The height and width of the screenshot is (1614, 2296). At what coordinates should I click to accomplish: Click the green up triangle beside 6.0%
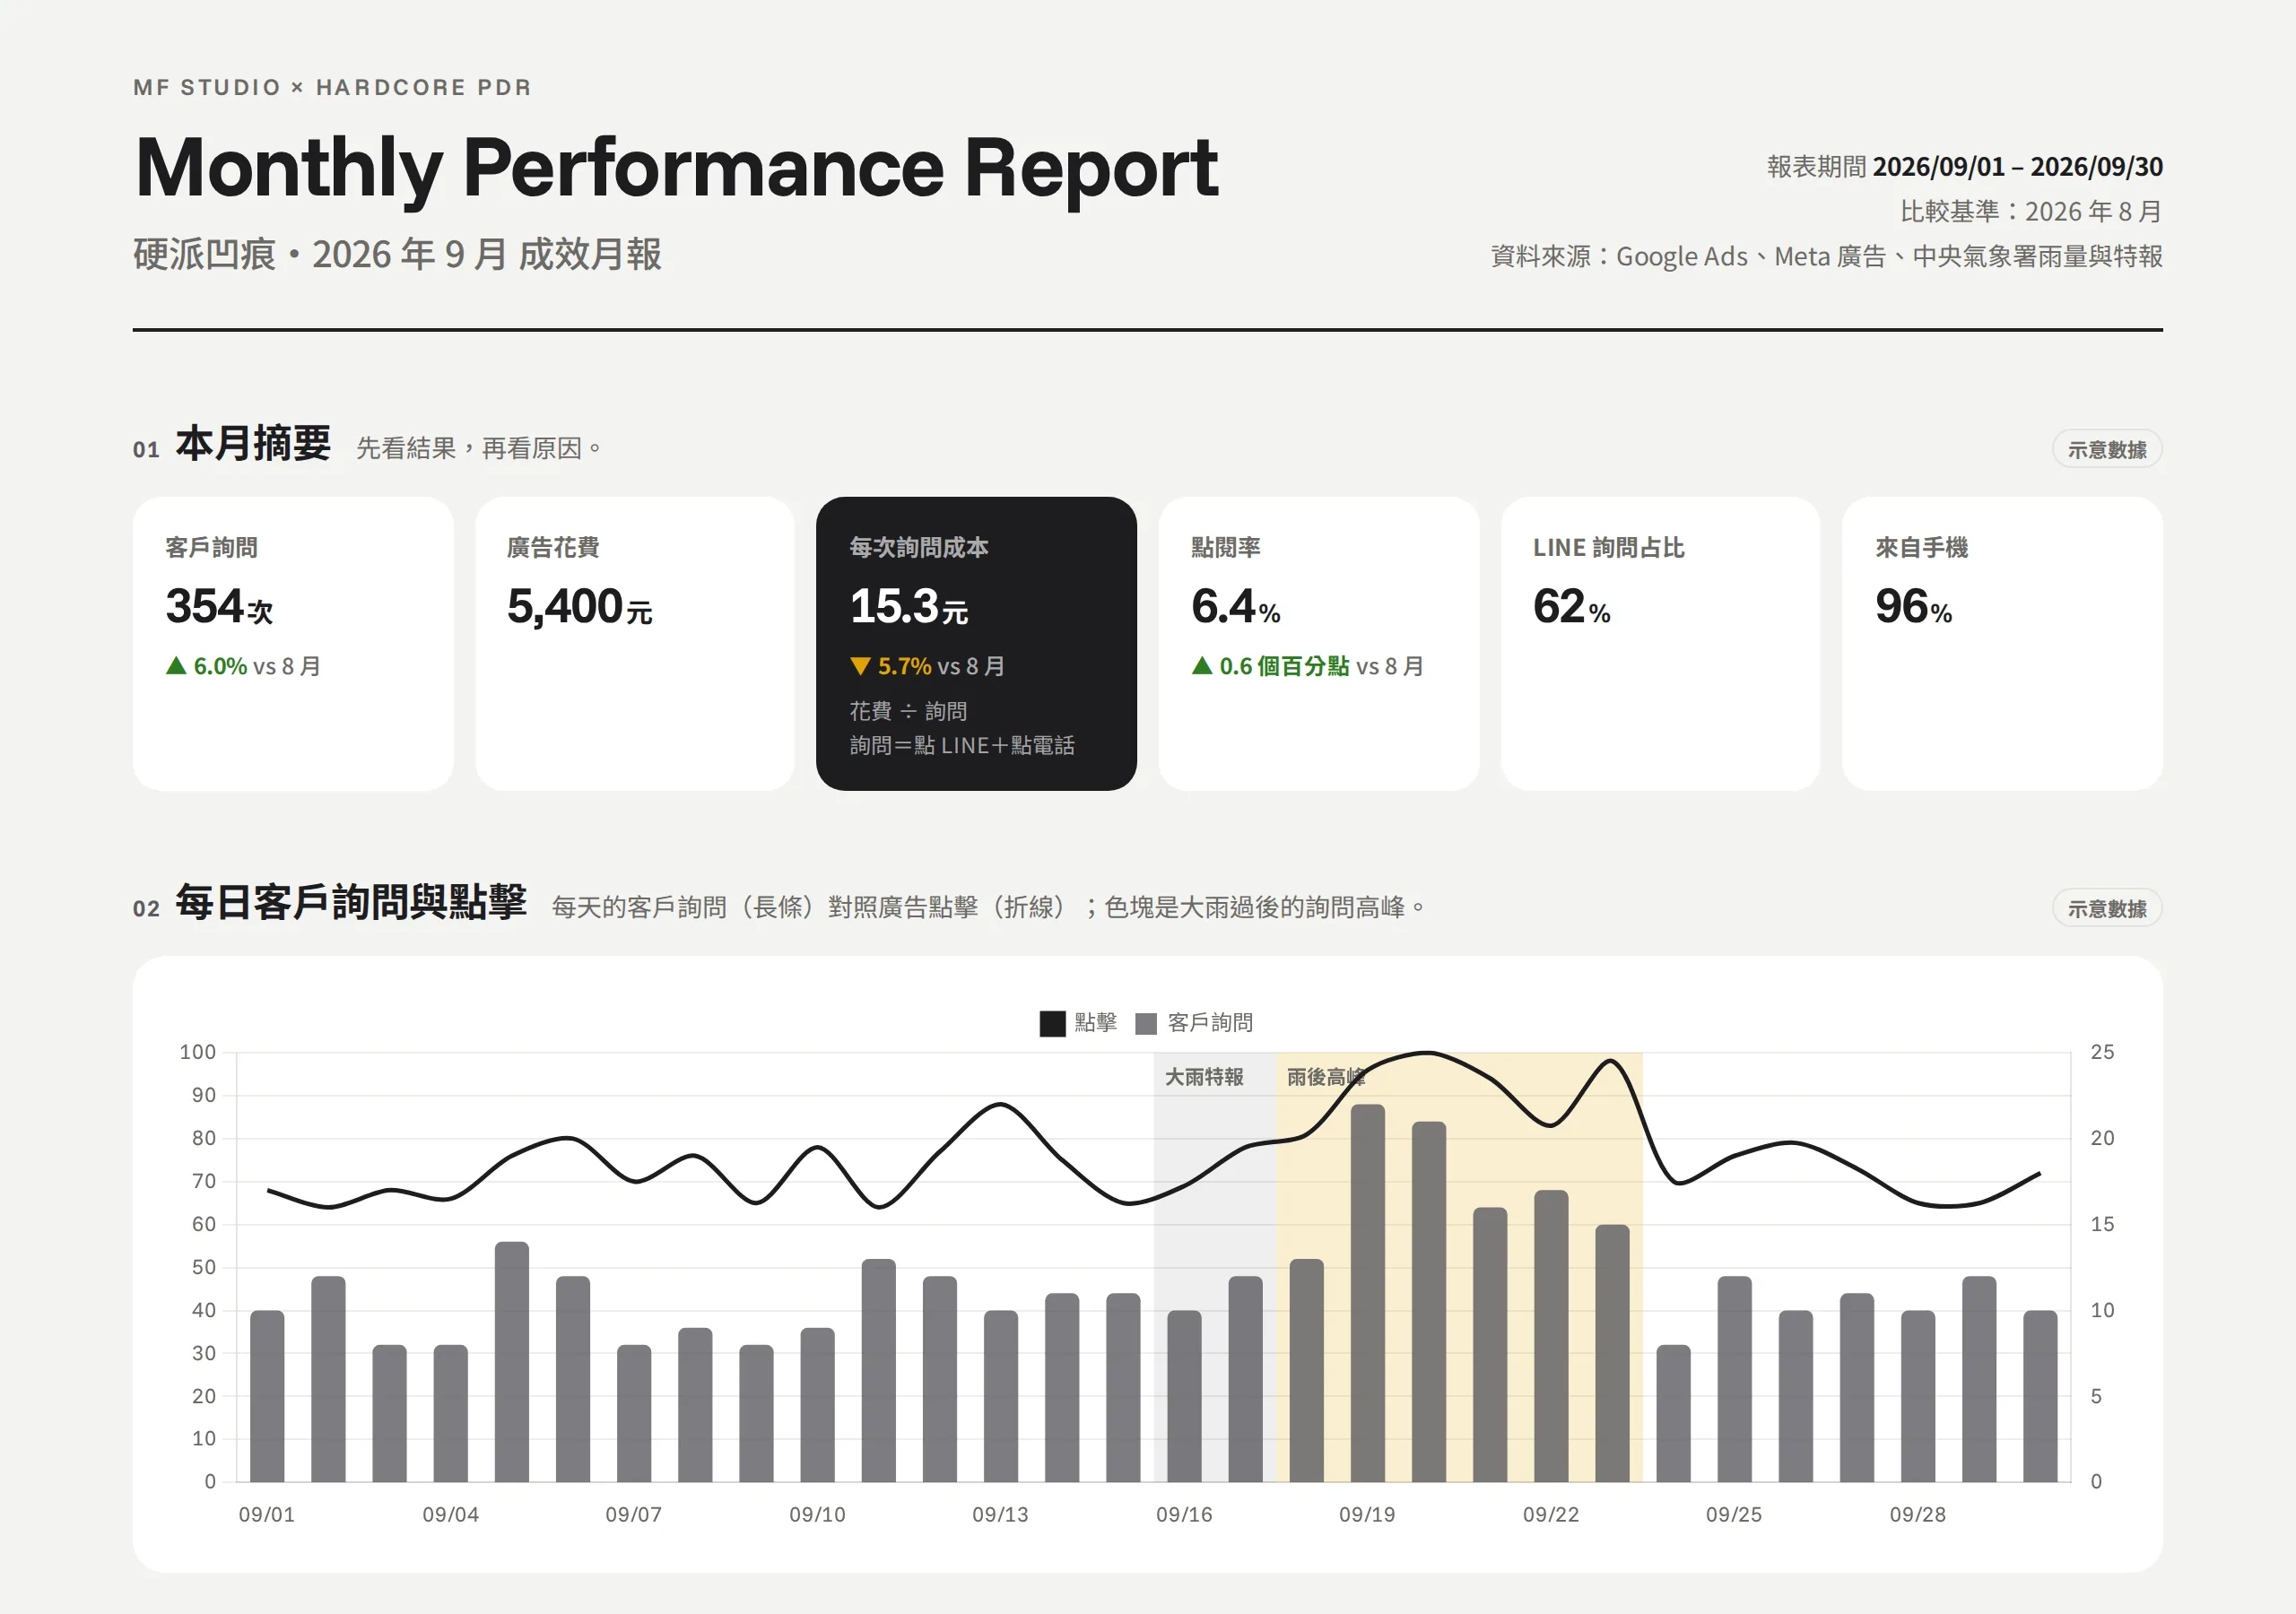pos(176,666)
